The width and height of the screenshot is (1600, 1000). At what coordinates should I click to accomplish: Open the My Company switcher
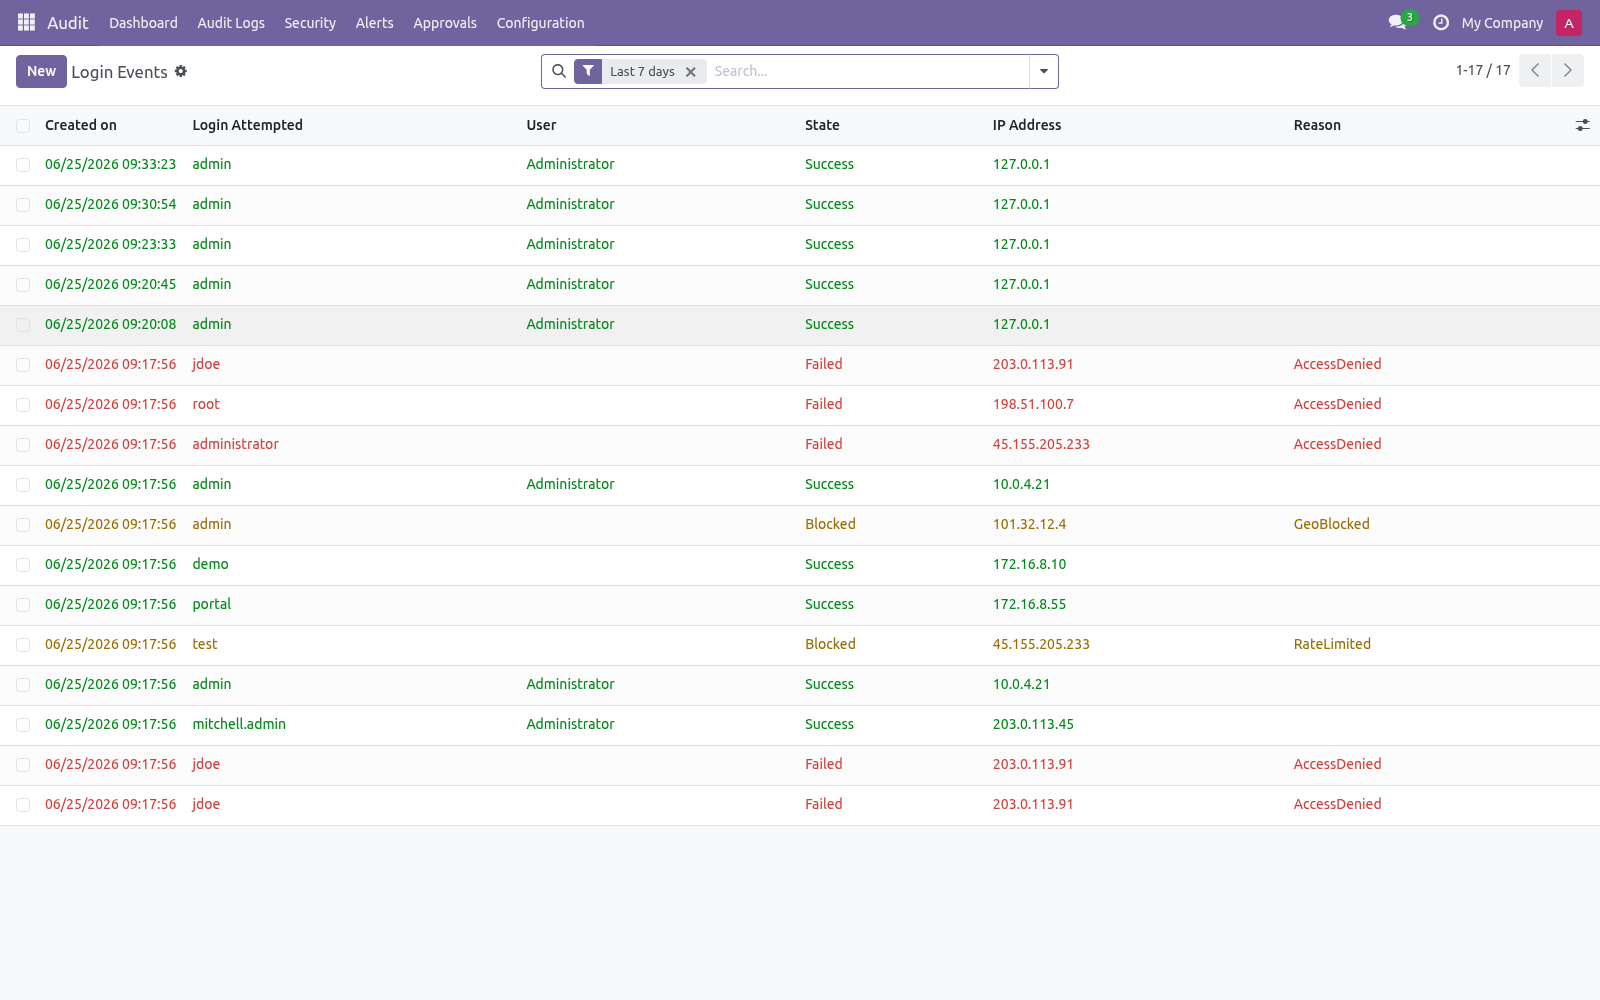1502,23
